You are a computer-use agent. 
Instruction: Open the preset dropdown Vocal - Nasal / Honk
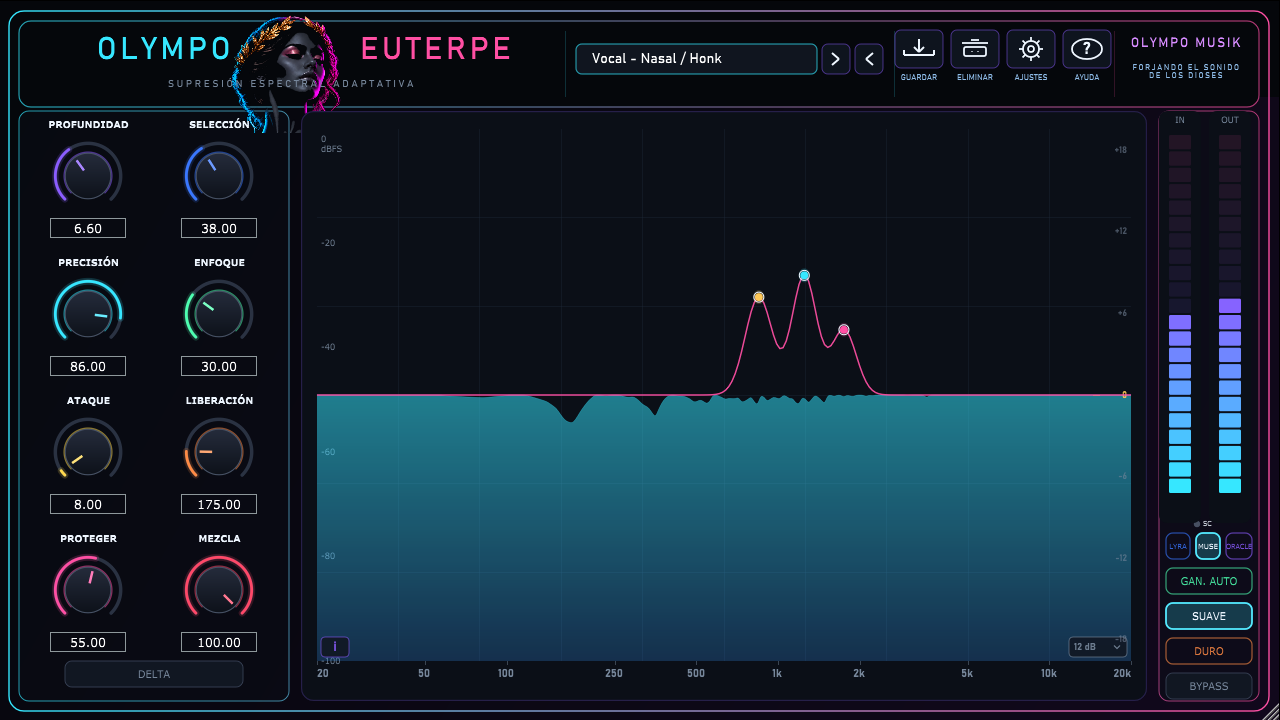click(x=696, y=59)
